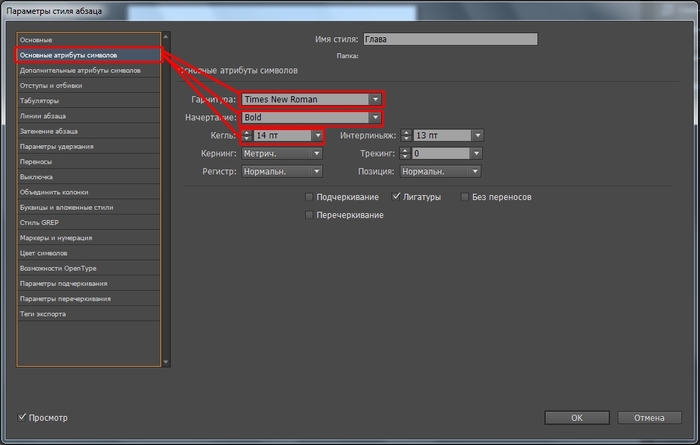Enable the Подчеркивание checkbox
Image resolution: width=700 pixels, height=445 pixels.
pos(309,197)
